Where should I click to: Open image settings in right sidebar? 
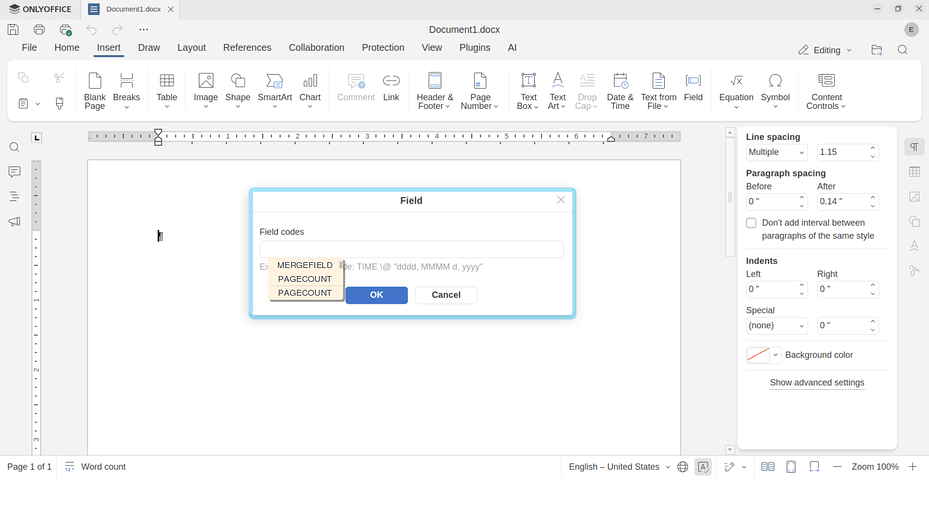coord(914,197)
